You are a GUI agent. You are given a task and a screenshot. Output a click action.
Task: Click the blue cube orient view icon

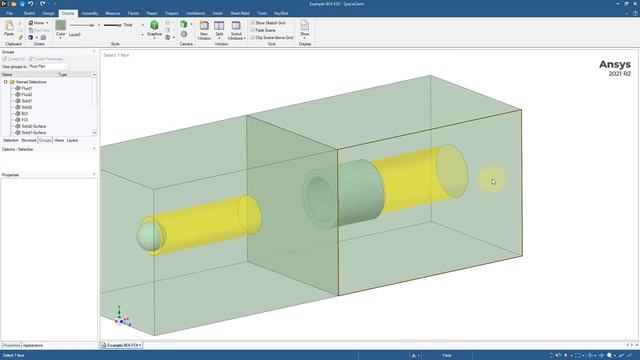pos(31,38)
